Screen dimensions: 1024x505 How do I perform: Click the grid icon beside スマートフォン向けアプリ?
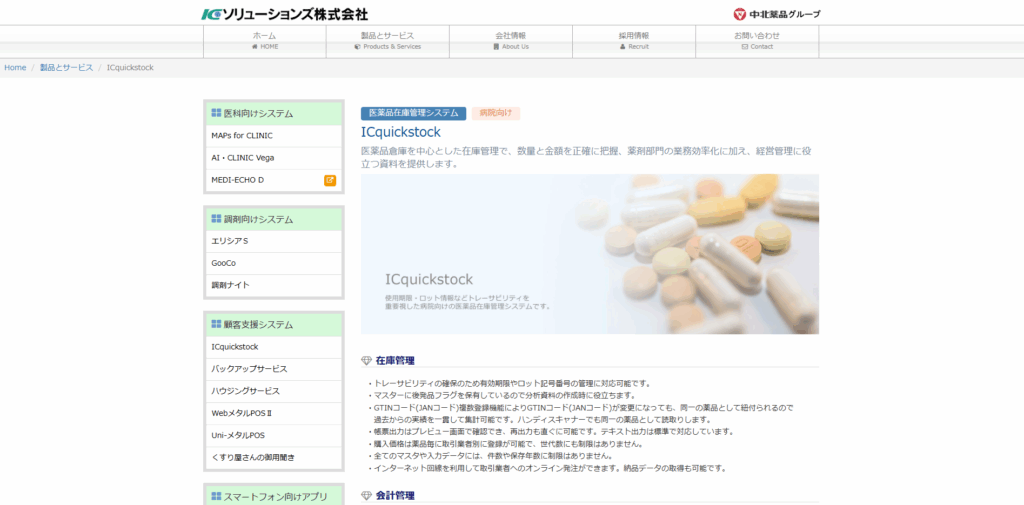pyautogui.click(x=216, y=496)
